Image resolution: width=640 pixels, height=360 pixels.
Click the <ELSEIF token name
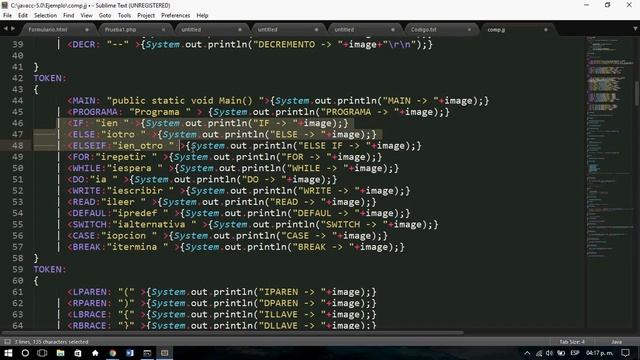(87, 146)
